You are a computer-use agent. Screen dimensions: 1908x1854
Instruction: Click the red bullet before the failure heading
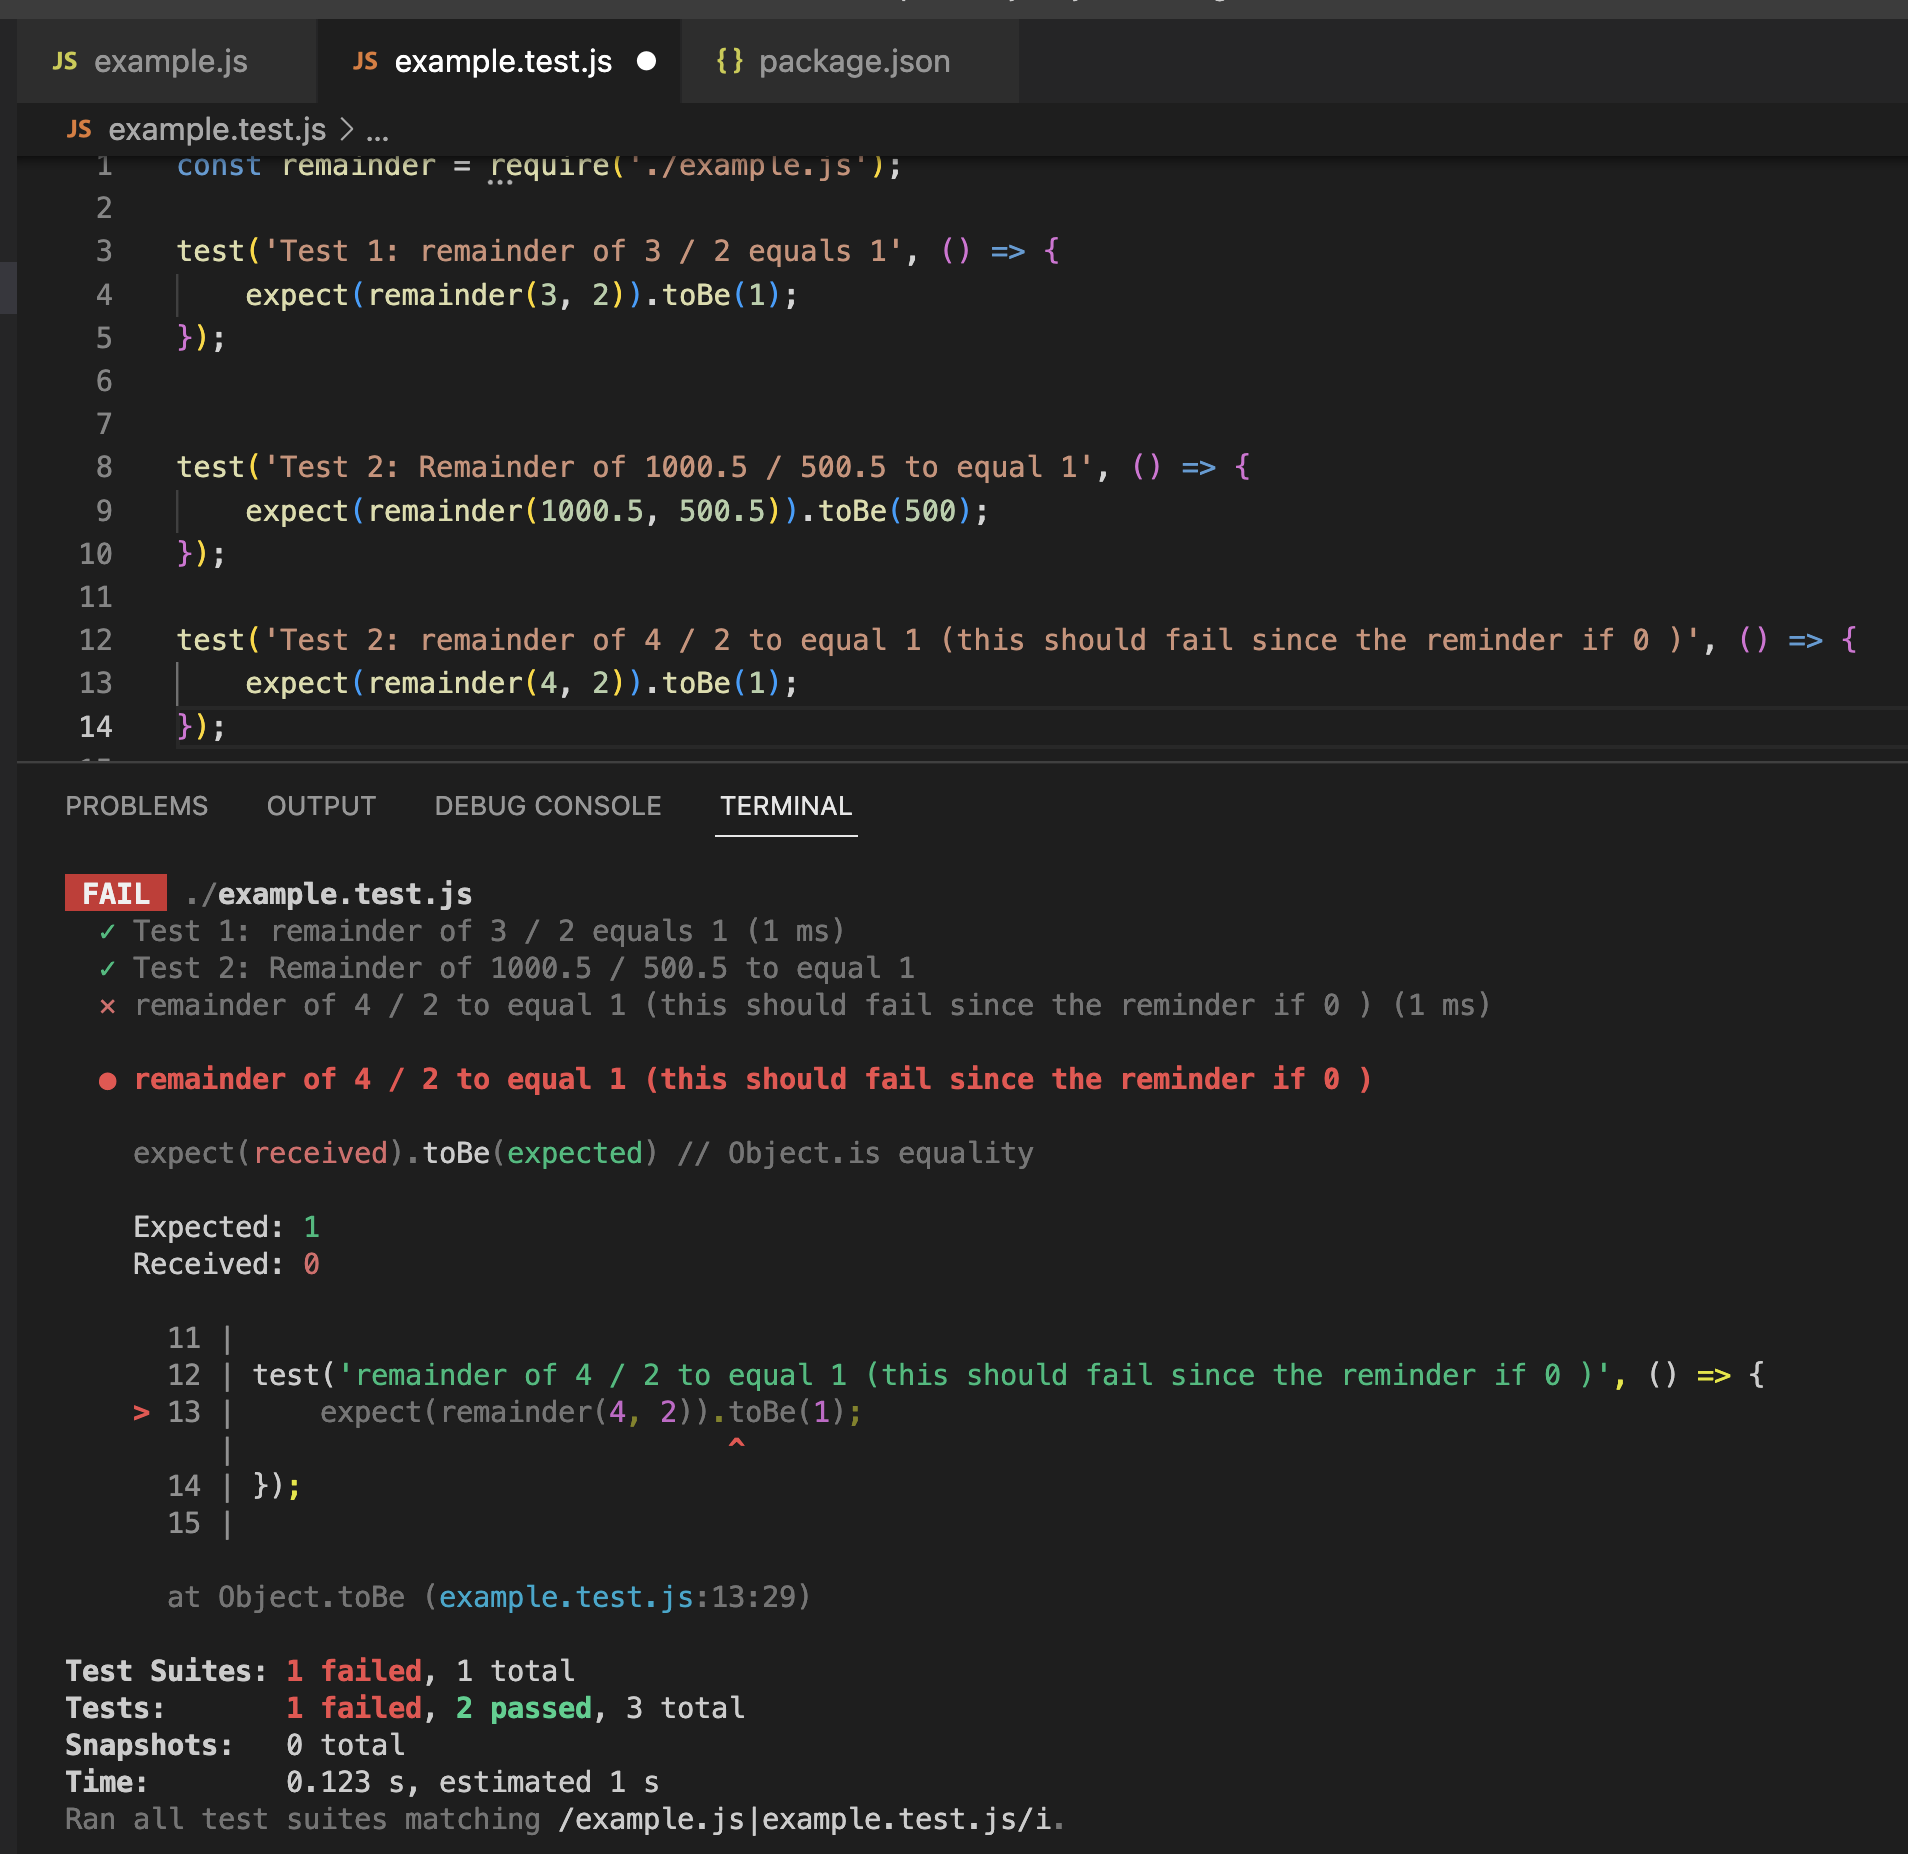[x=108, y=1081]
